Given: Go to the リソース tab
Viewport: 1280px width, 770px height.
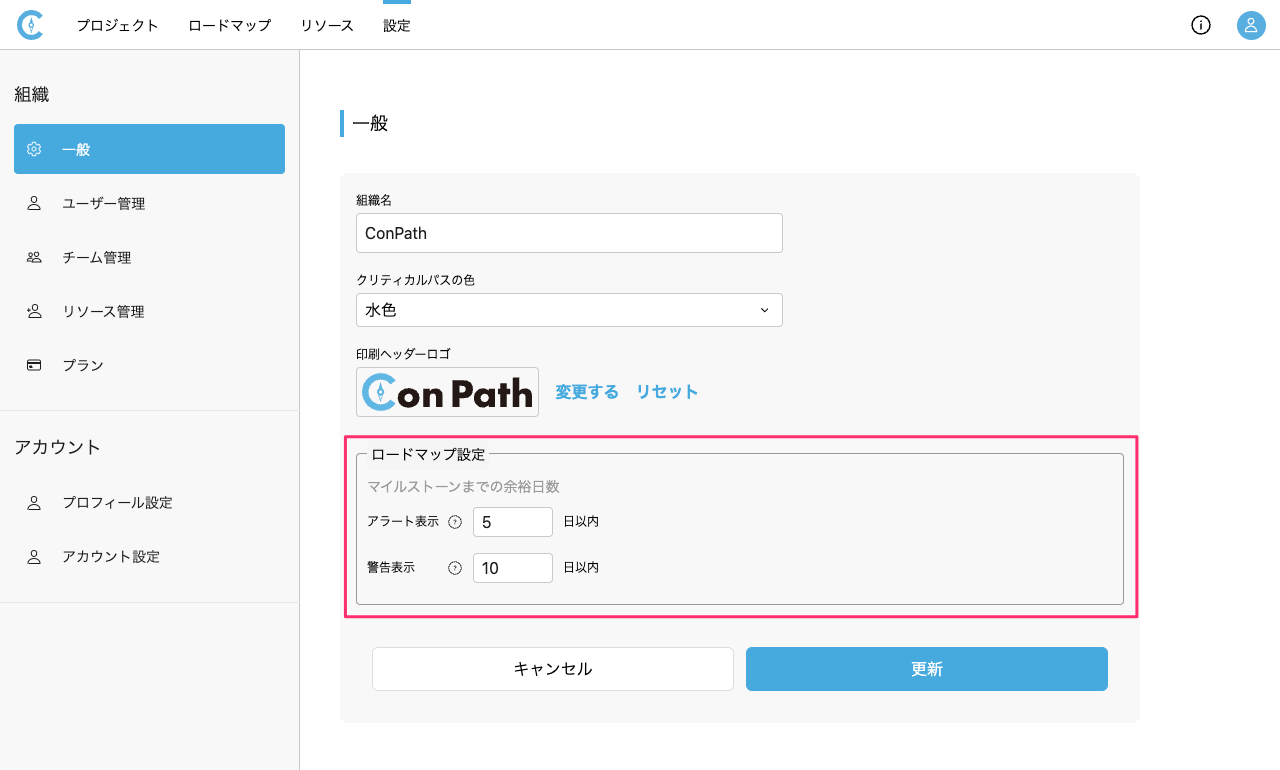Looking at the screenshot, I should pyautogui.click(x=327, y=26).
